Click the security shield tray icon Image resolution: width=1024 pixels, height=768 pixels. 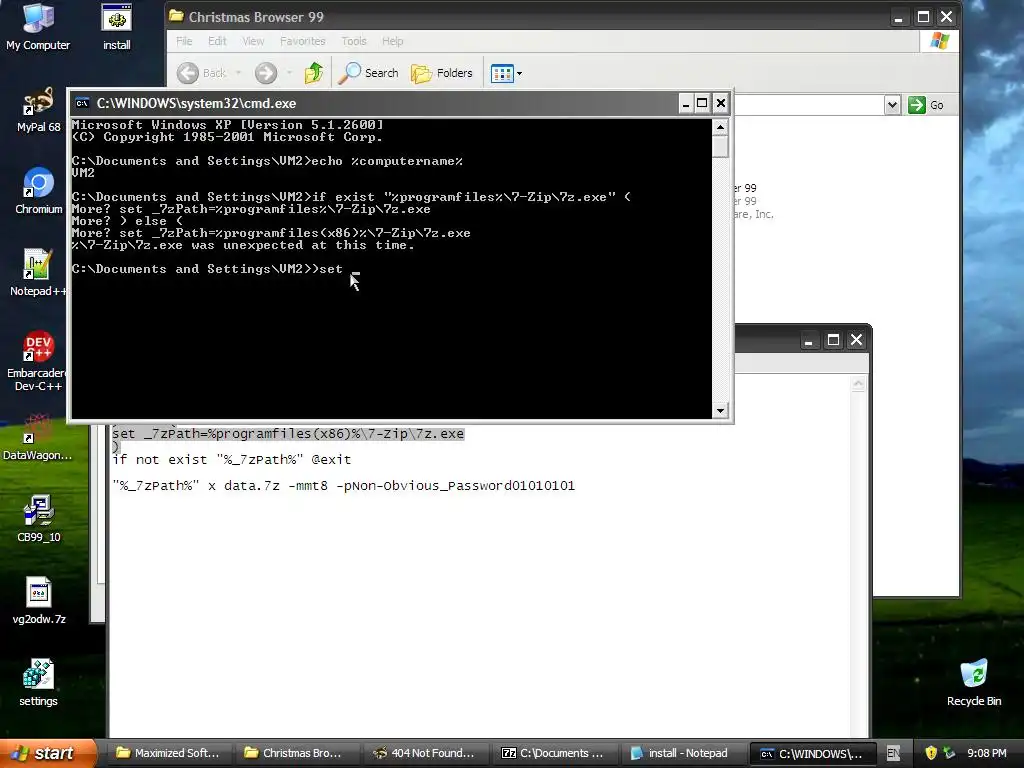(931, 753)
